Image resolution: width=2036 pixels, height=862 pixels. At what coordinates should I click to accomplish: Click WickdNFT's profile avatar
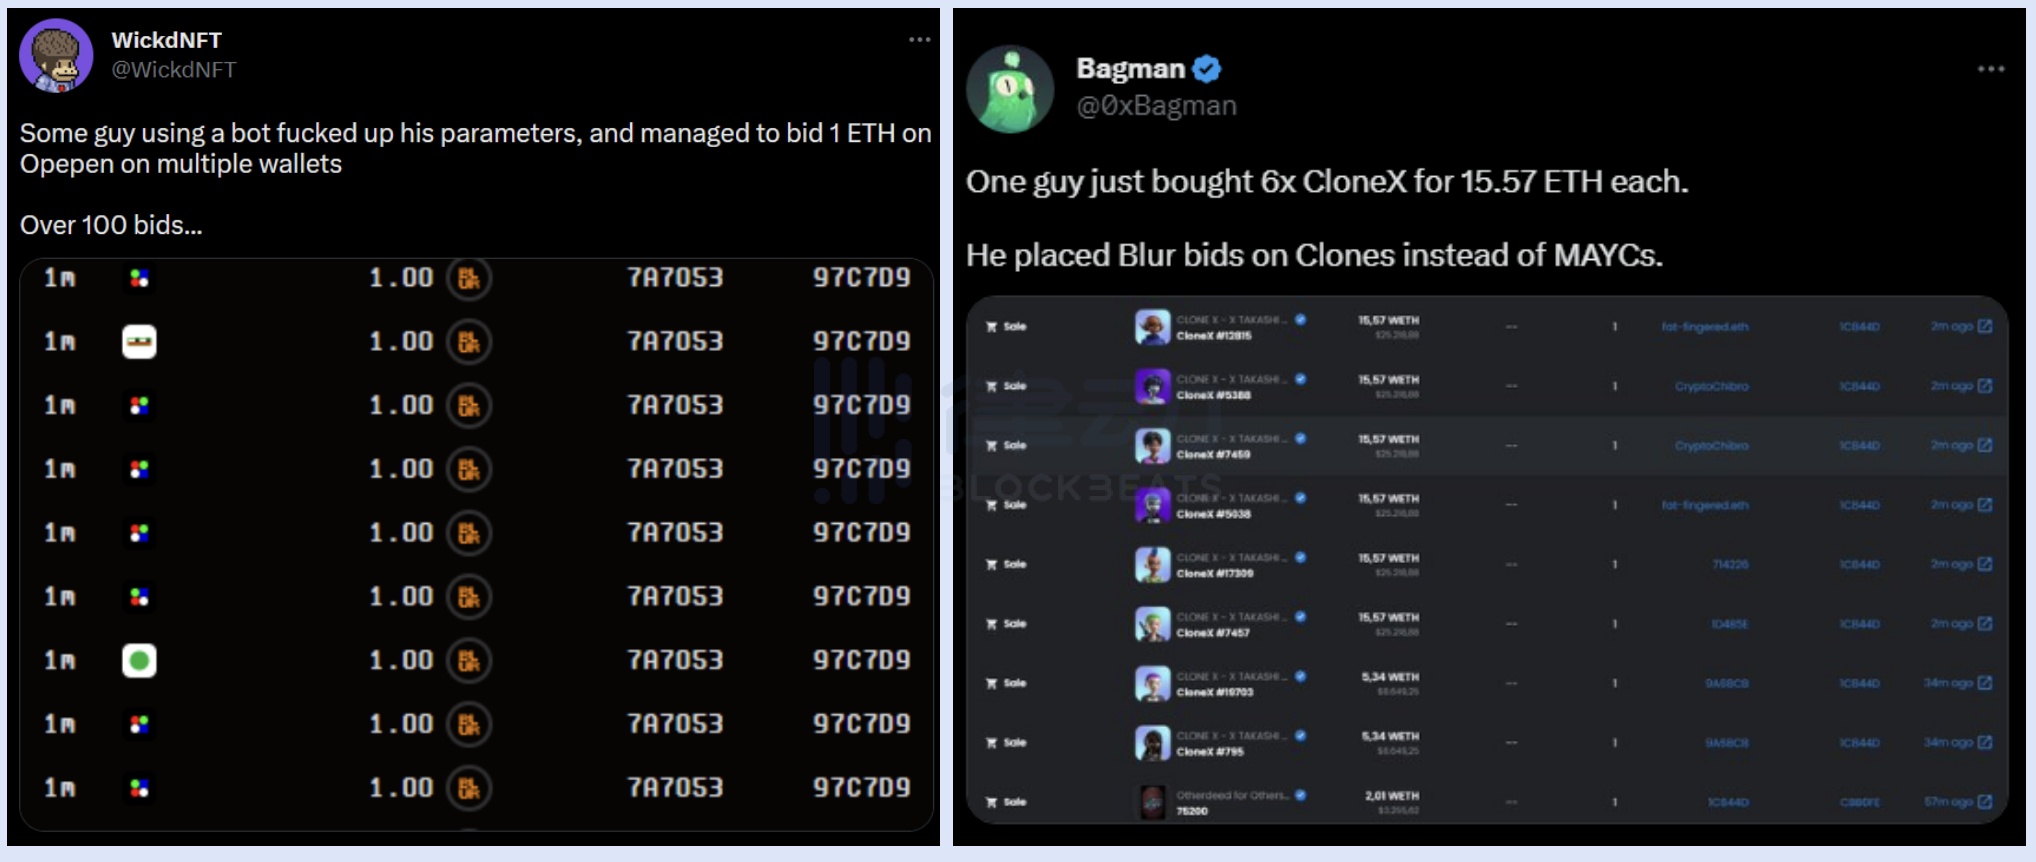[56, 56]
